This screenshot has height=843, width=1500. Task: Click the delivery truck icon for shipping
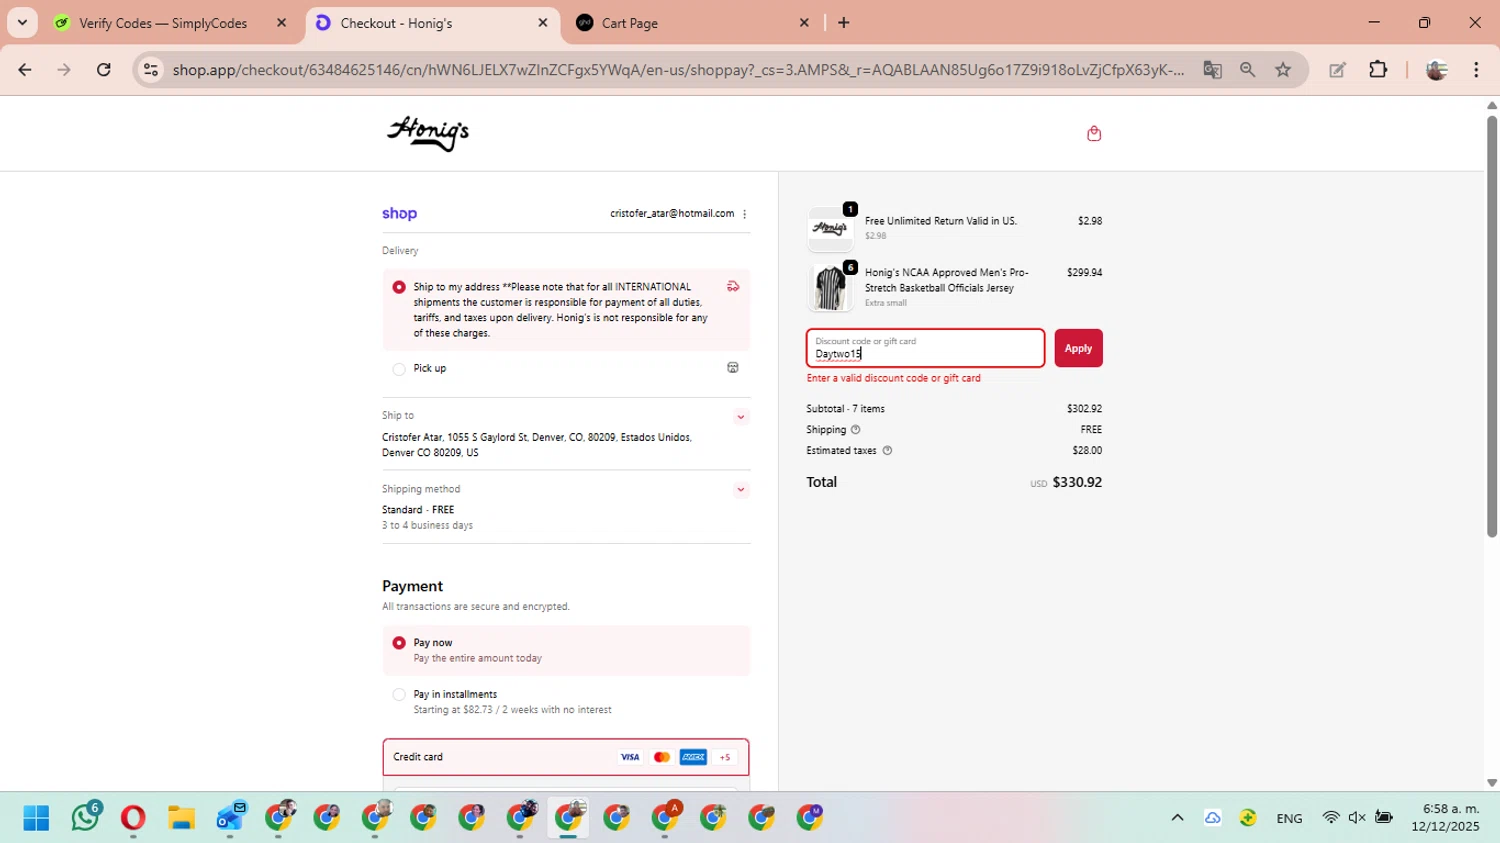click(x=733, y=287)
